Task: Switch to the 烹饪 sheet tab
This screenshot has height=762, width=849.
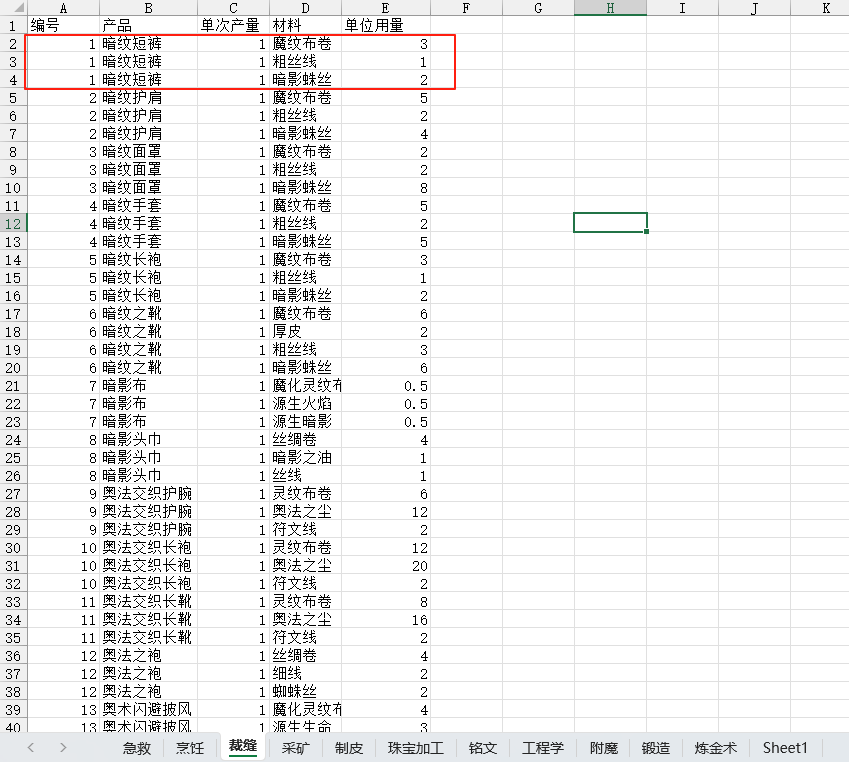Action: tap(190, 748)
